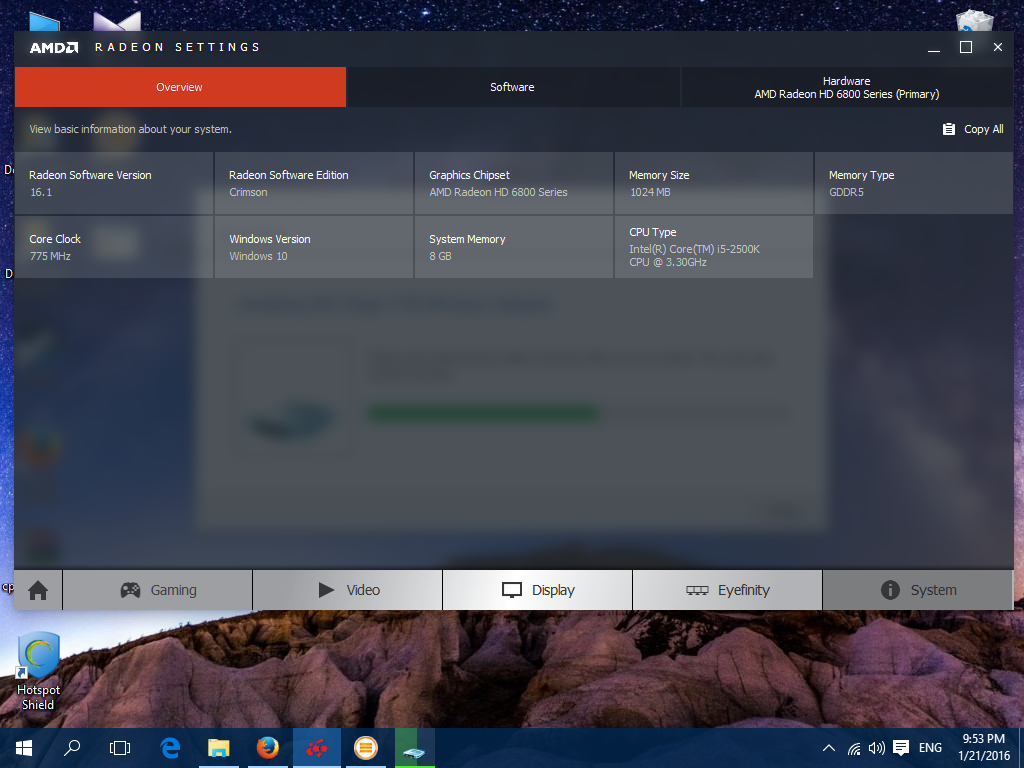Select the Memory Size 1024 MB tile

[x=714, y=184]
